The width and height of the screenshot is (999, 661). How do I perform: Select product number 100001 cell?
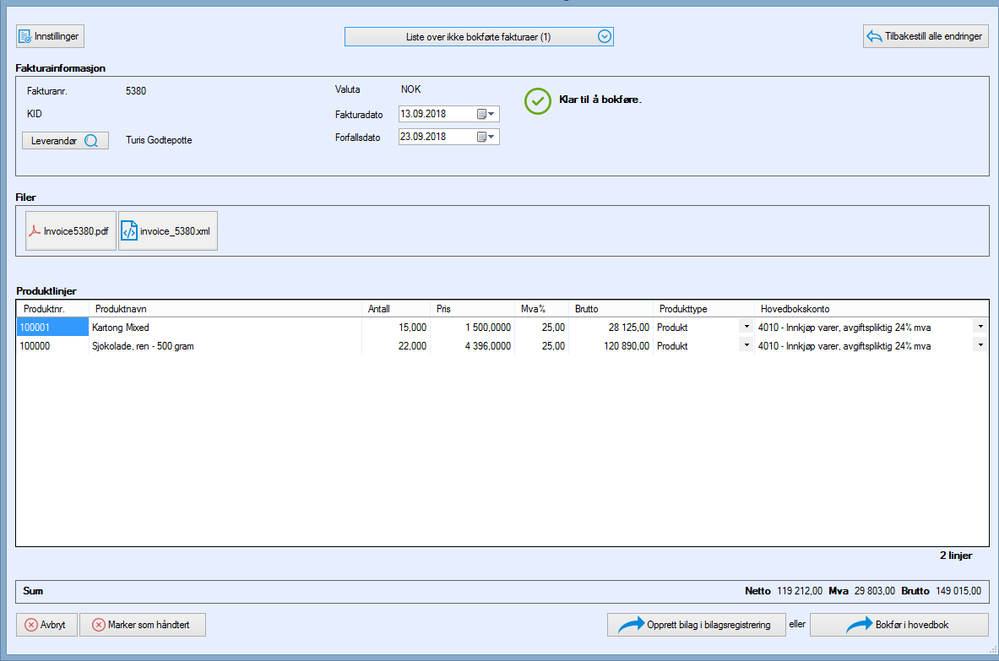tap(52, 327)
